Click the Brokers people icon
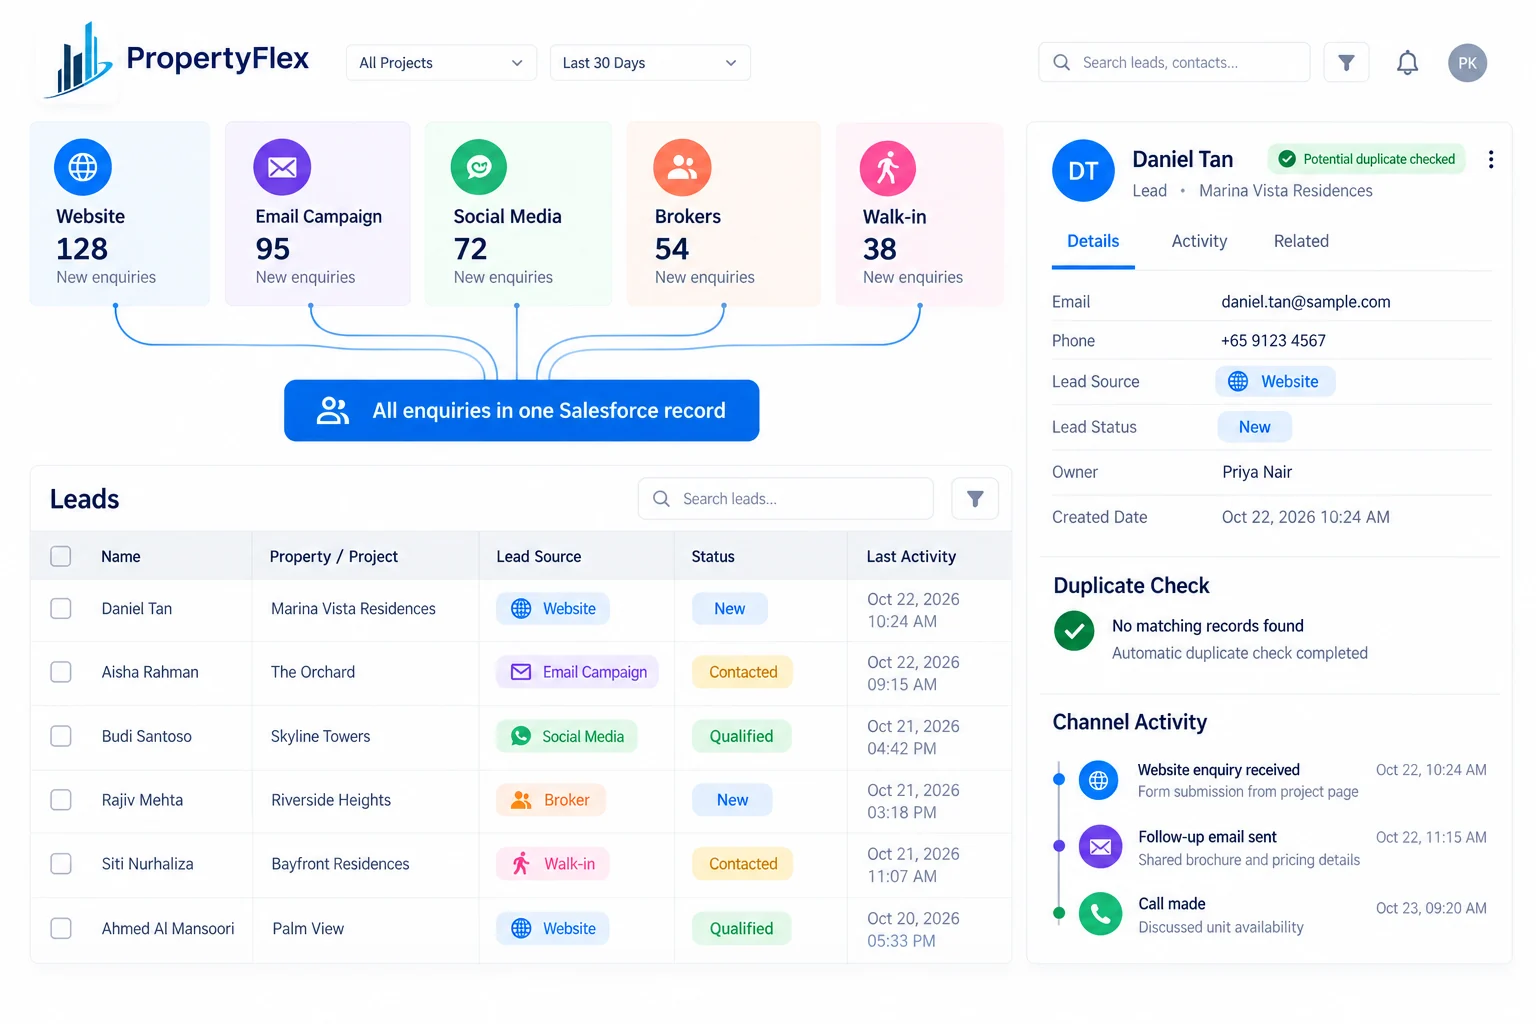The image size is (1536, 1024). (x=682, y=167)
